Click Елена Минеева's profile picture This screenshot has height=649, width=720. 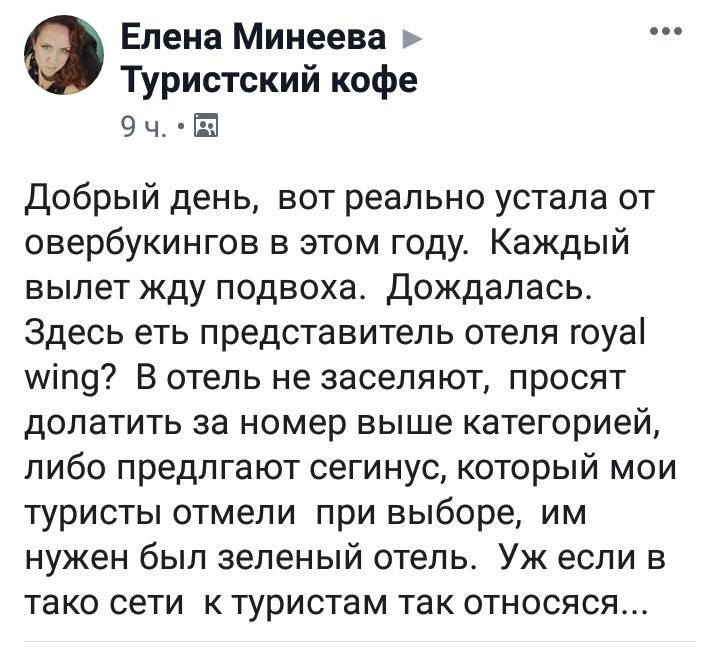pyautogui.click(x=64, y=55)
